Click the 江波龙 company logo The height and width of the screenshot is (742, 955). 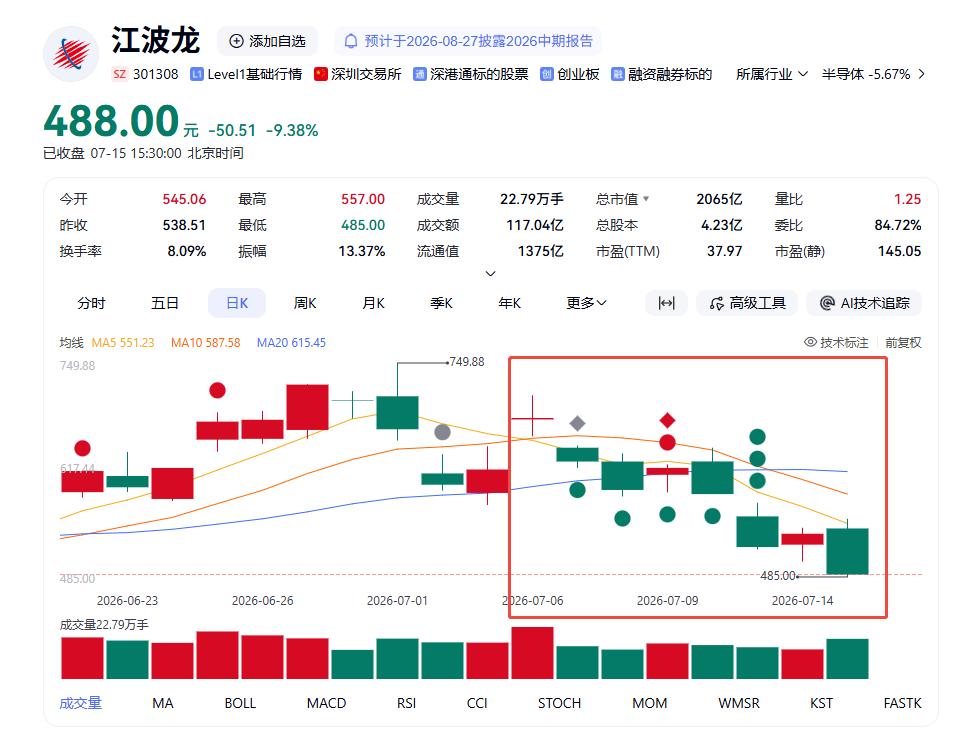[x=71, y=54]
